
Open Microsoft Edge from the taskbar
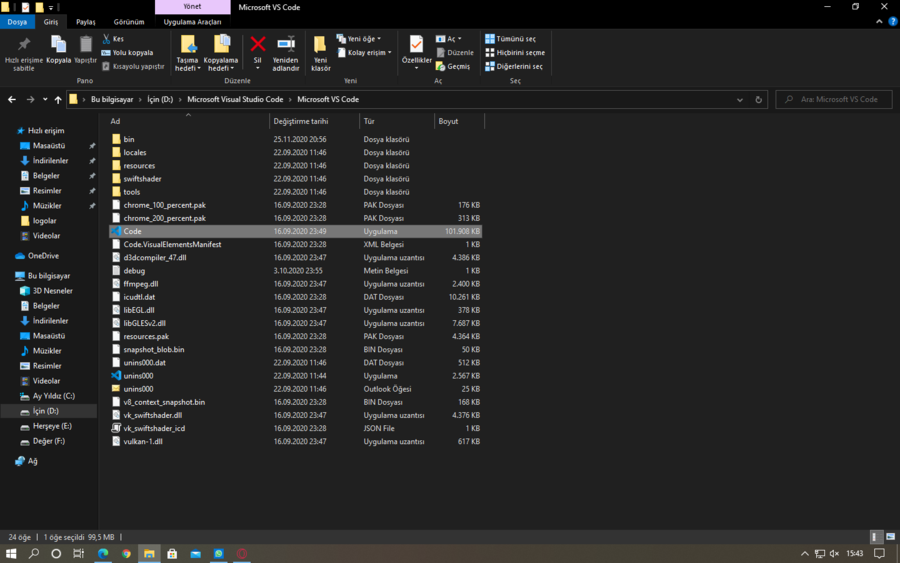click(103, 553)
